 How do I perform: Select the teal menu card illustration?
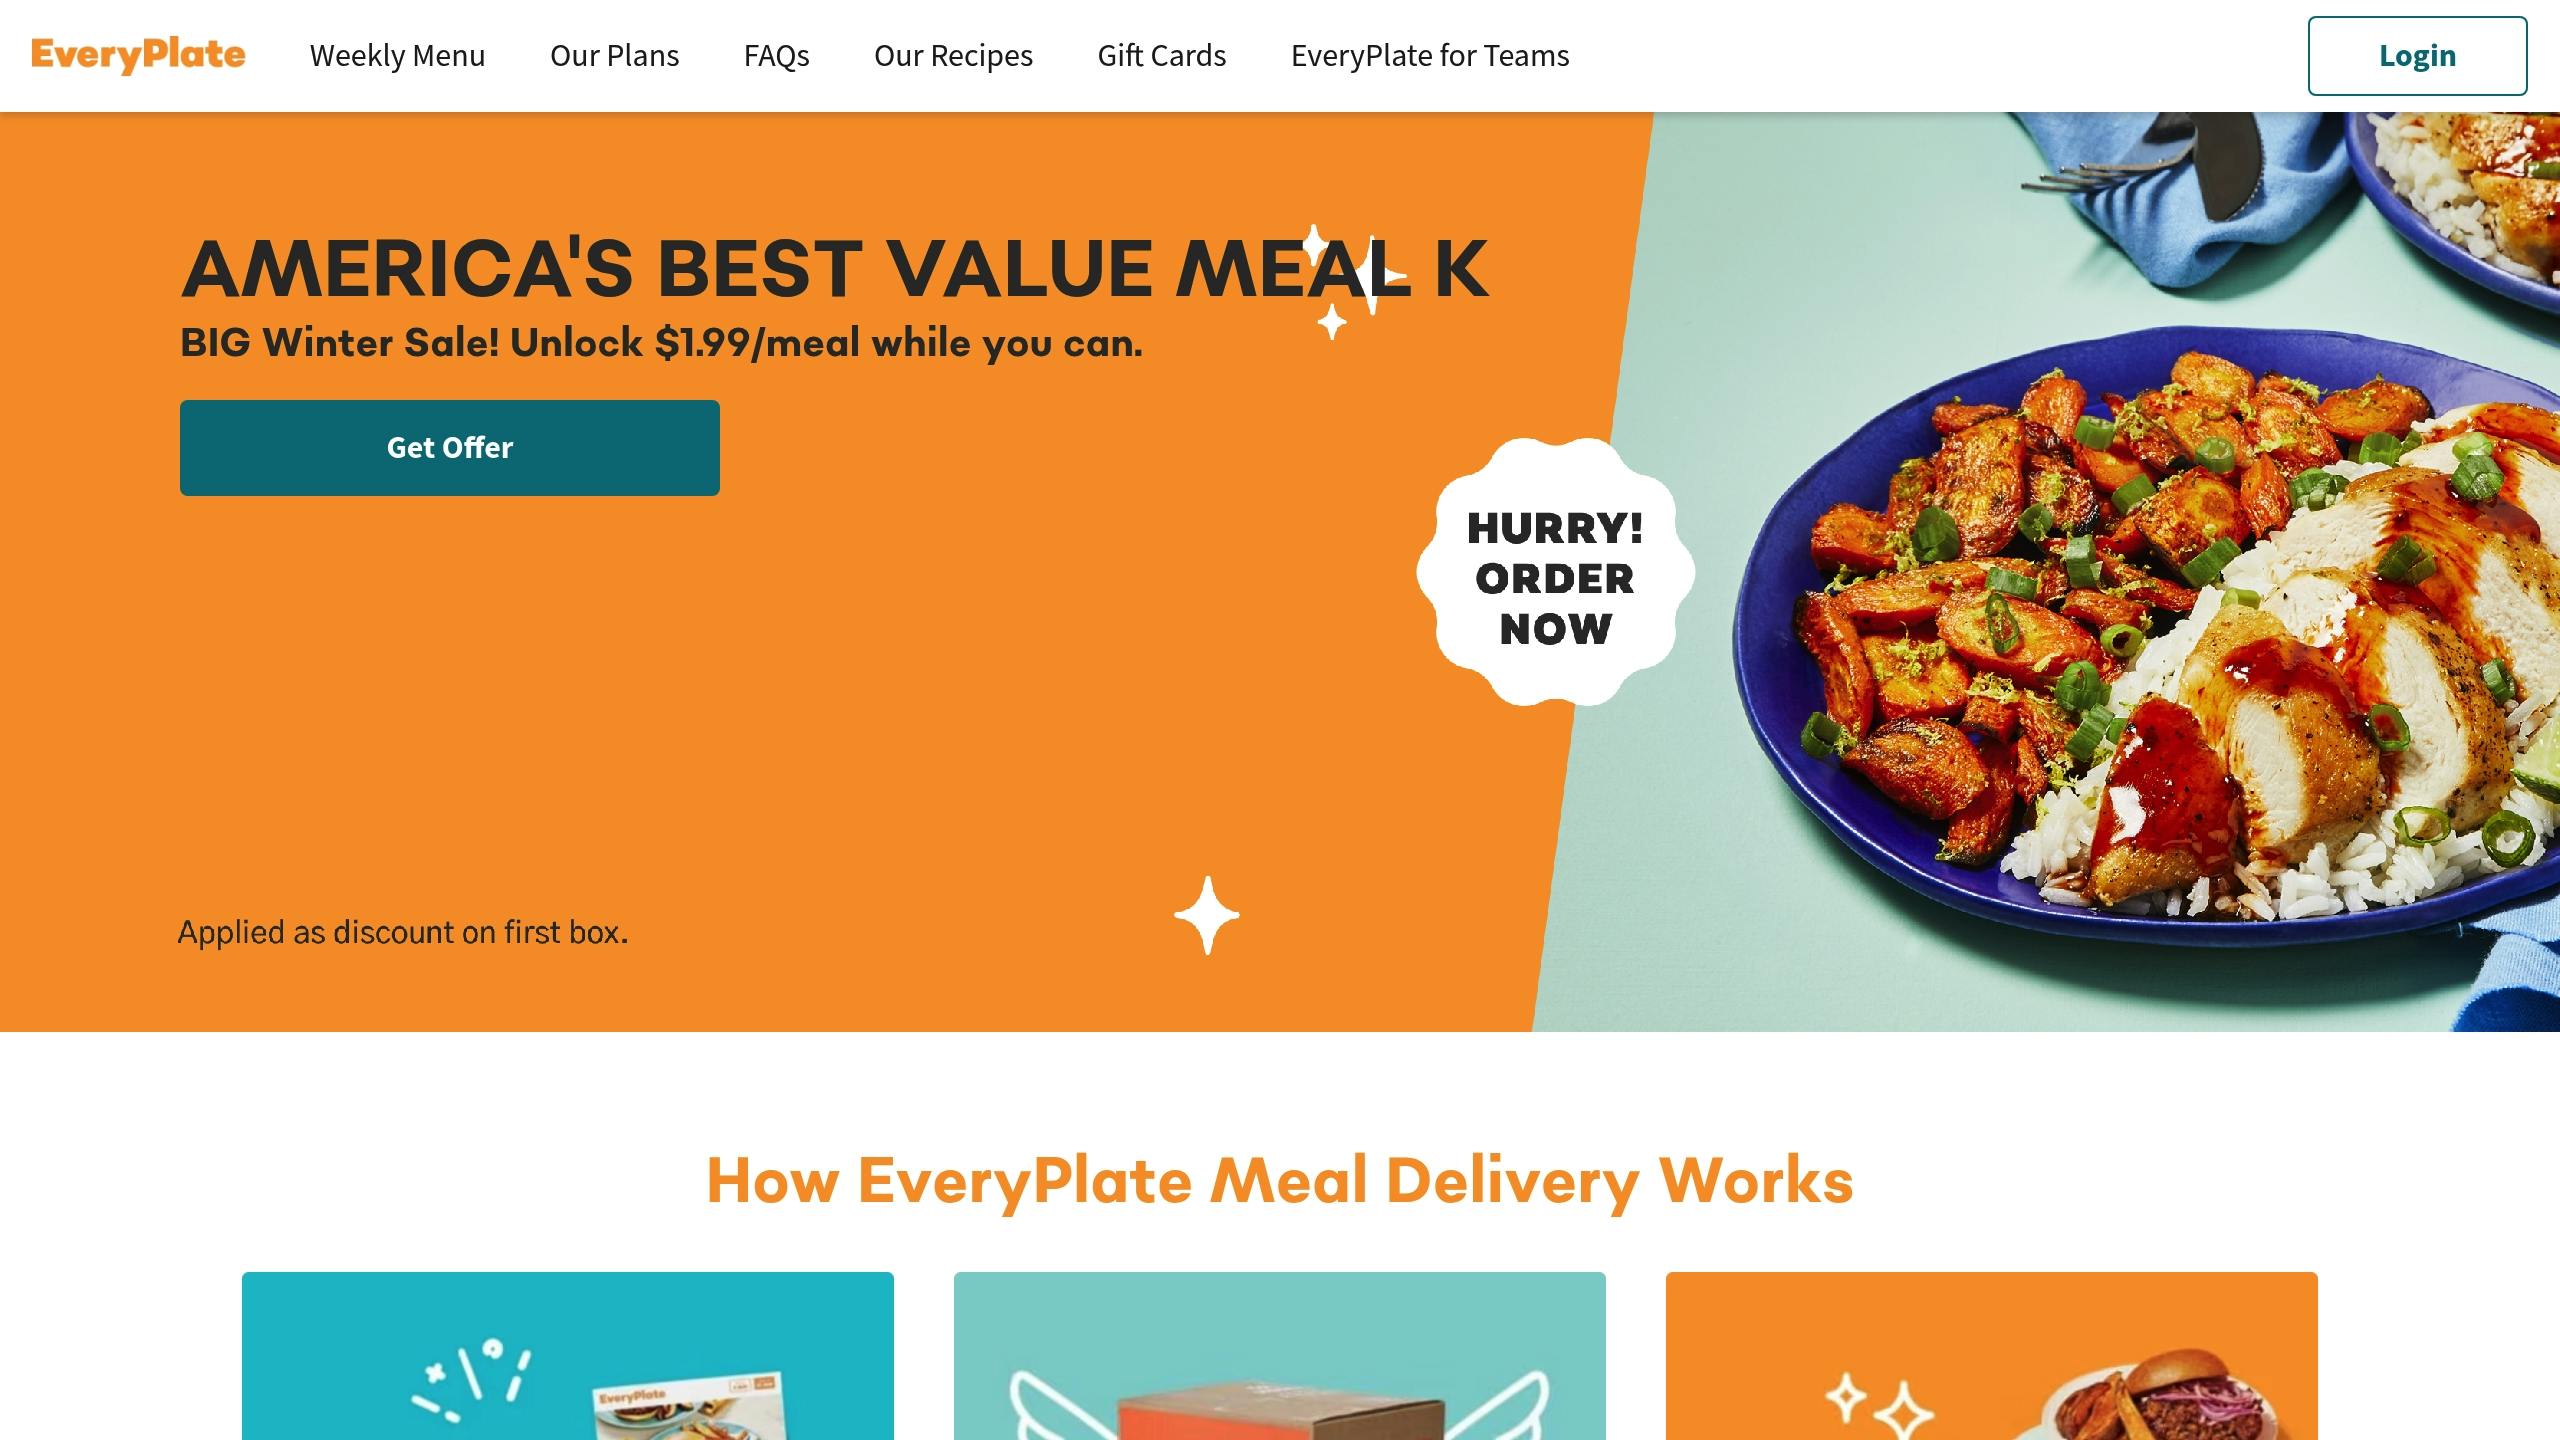(568, 1356)
